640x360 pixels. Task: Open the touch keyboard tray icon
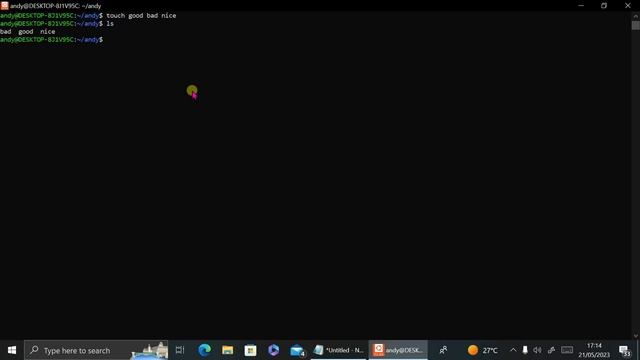[567, 350]
